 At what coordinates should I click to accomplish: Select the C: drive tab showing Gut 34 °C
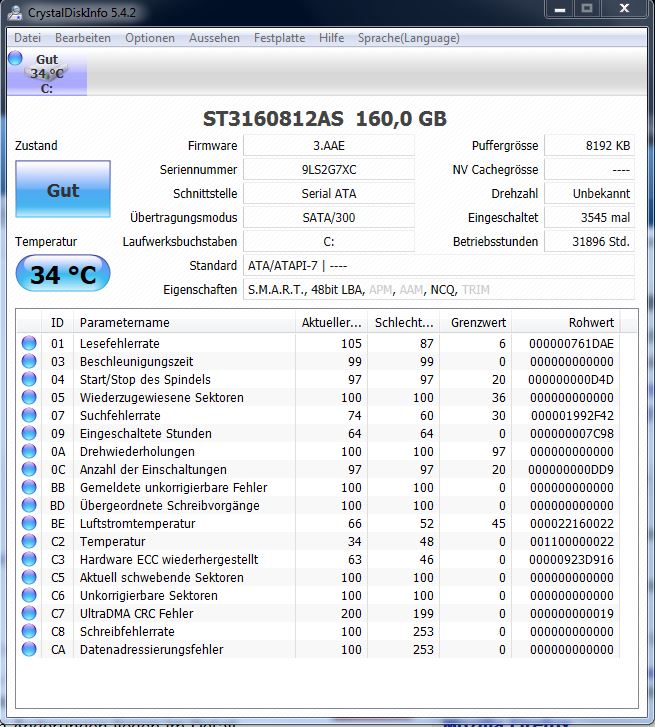point(47,73)
